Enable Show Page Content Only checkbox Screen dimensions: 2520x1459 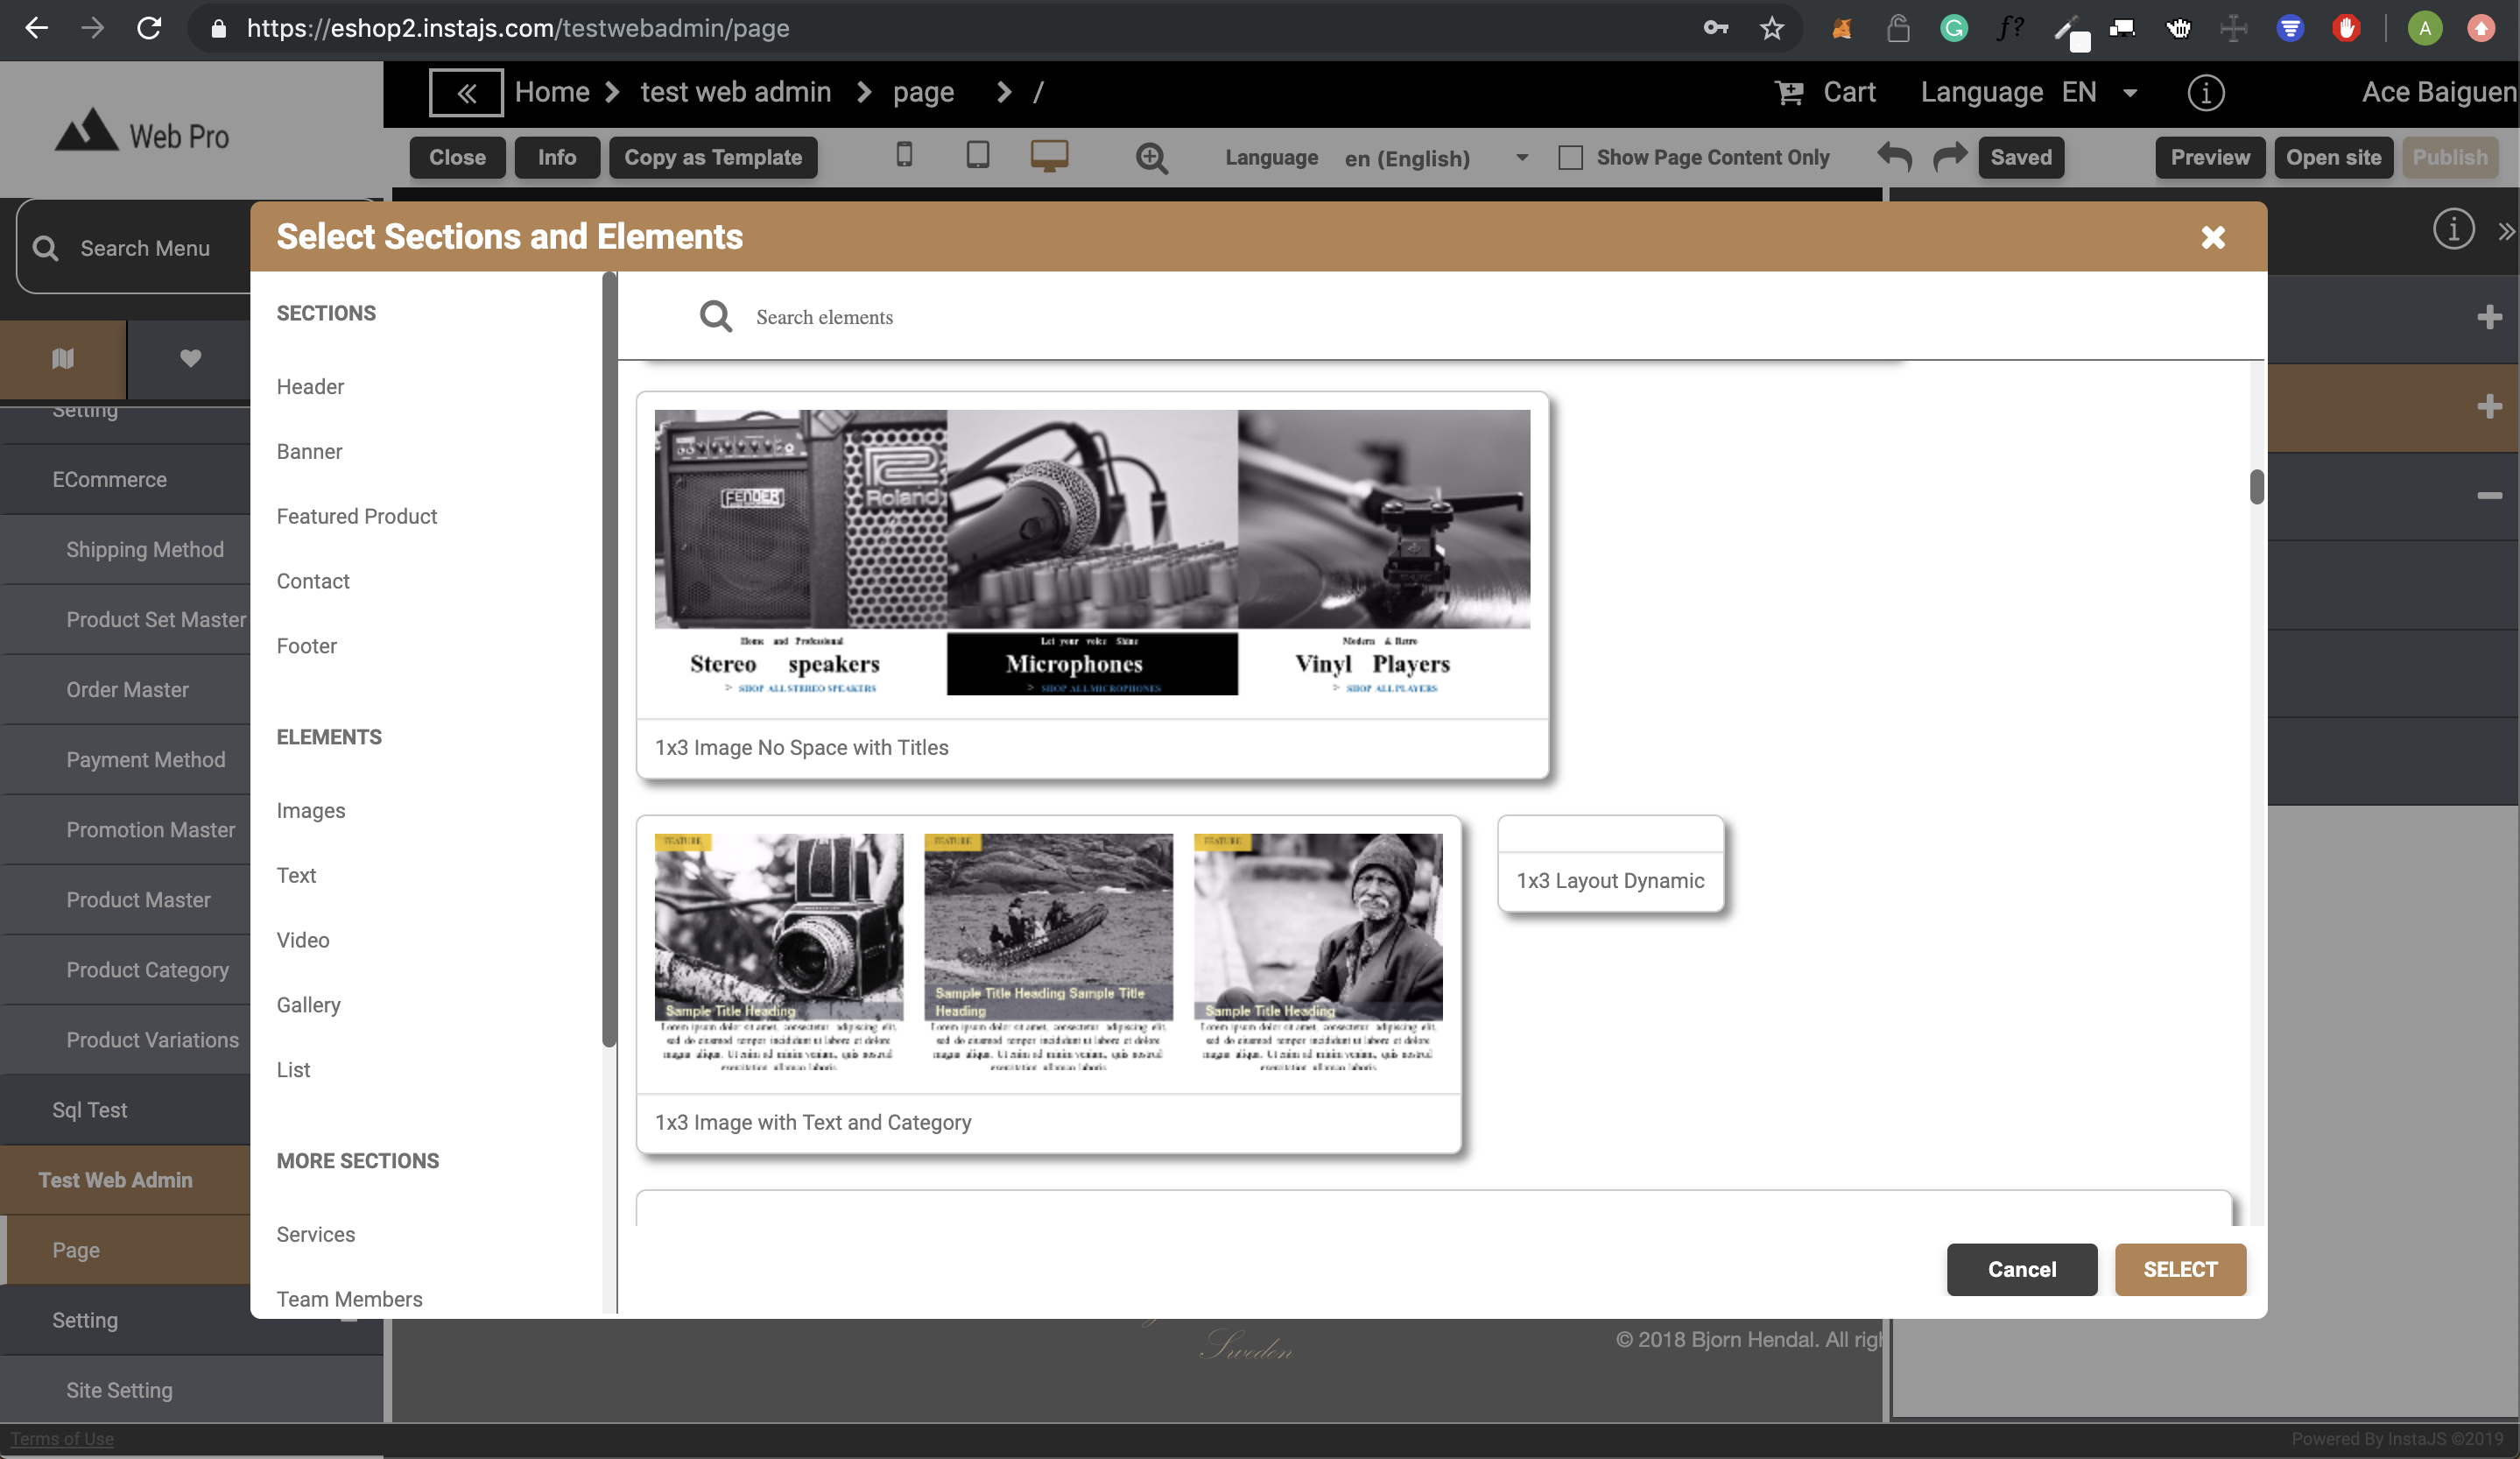1570,158
